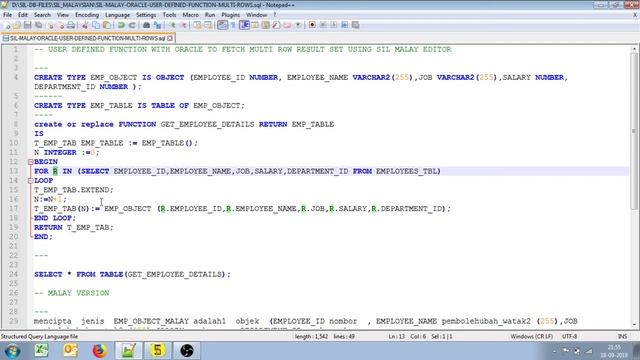
Task: Click the Cut scissors icon
Action: tap(84, 25)
